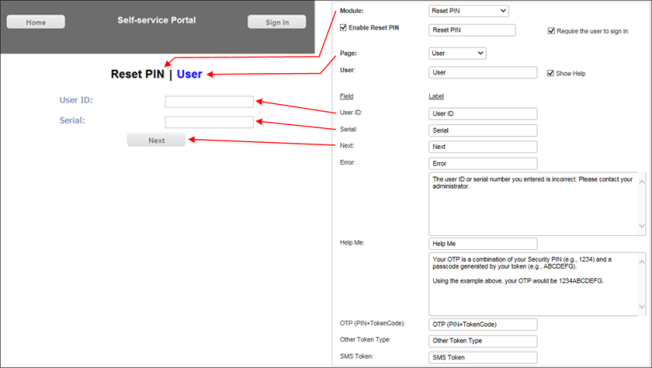Click the Other Token Type label field
Screen dimensions: 652x368
(x=483, y=341)
